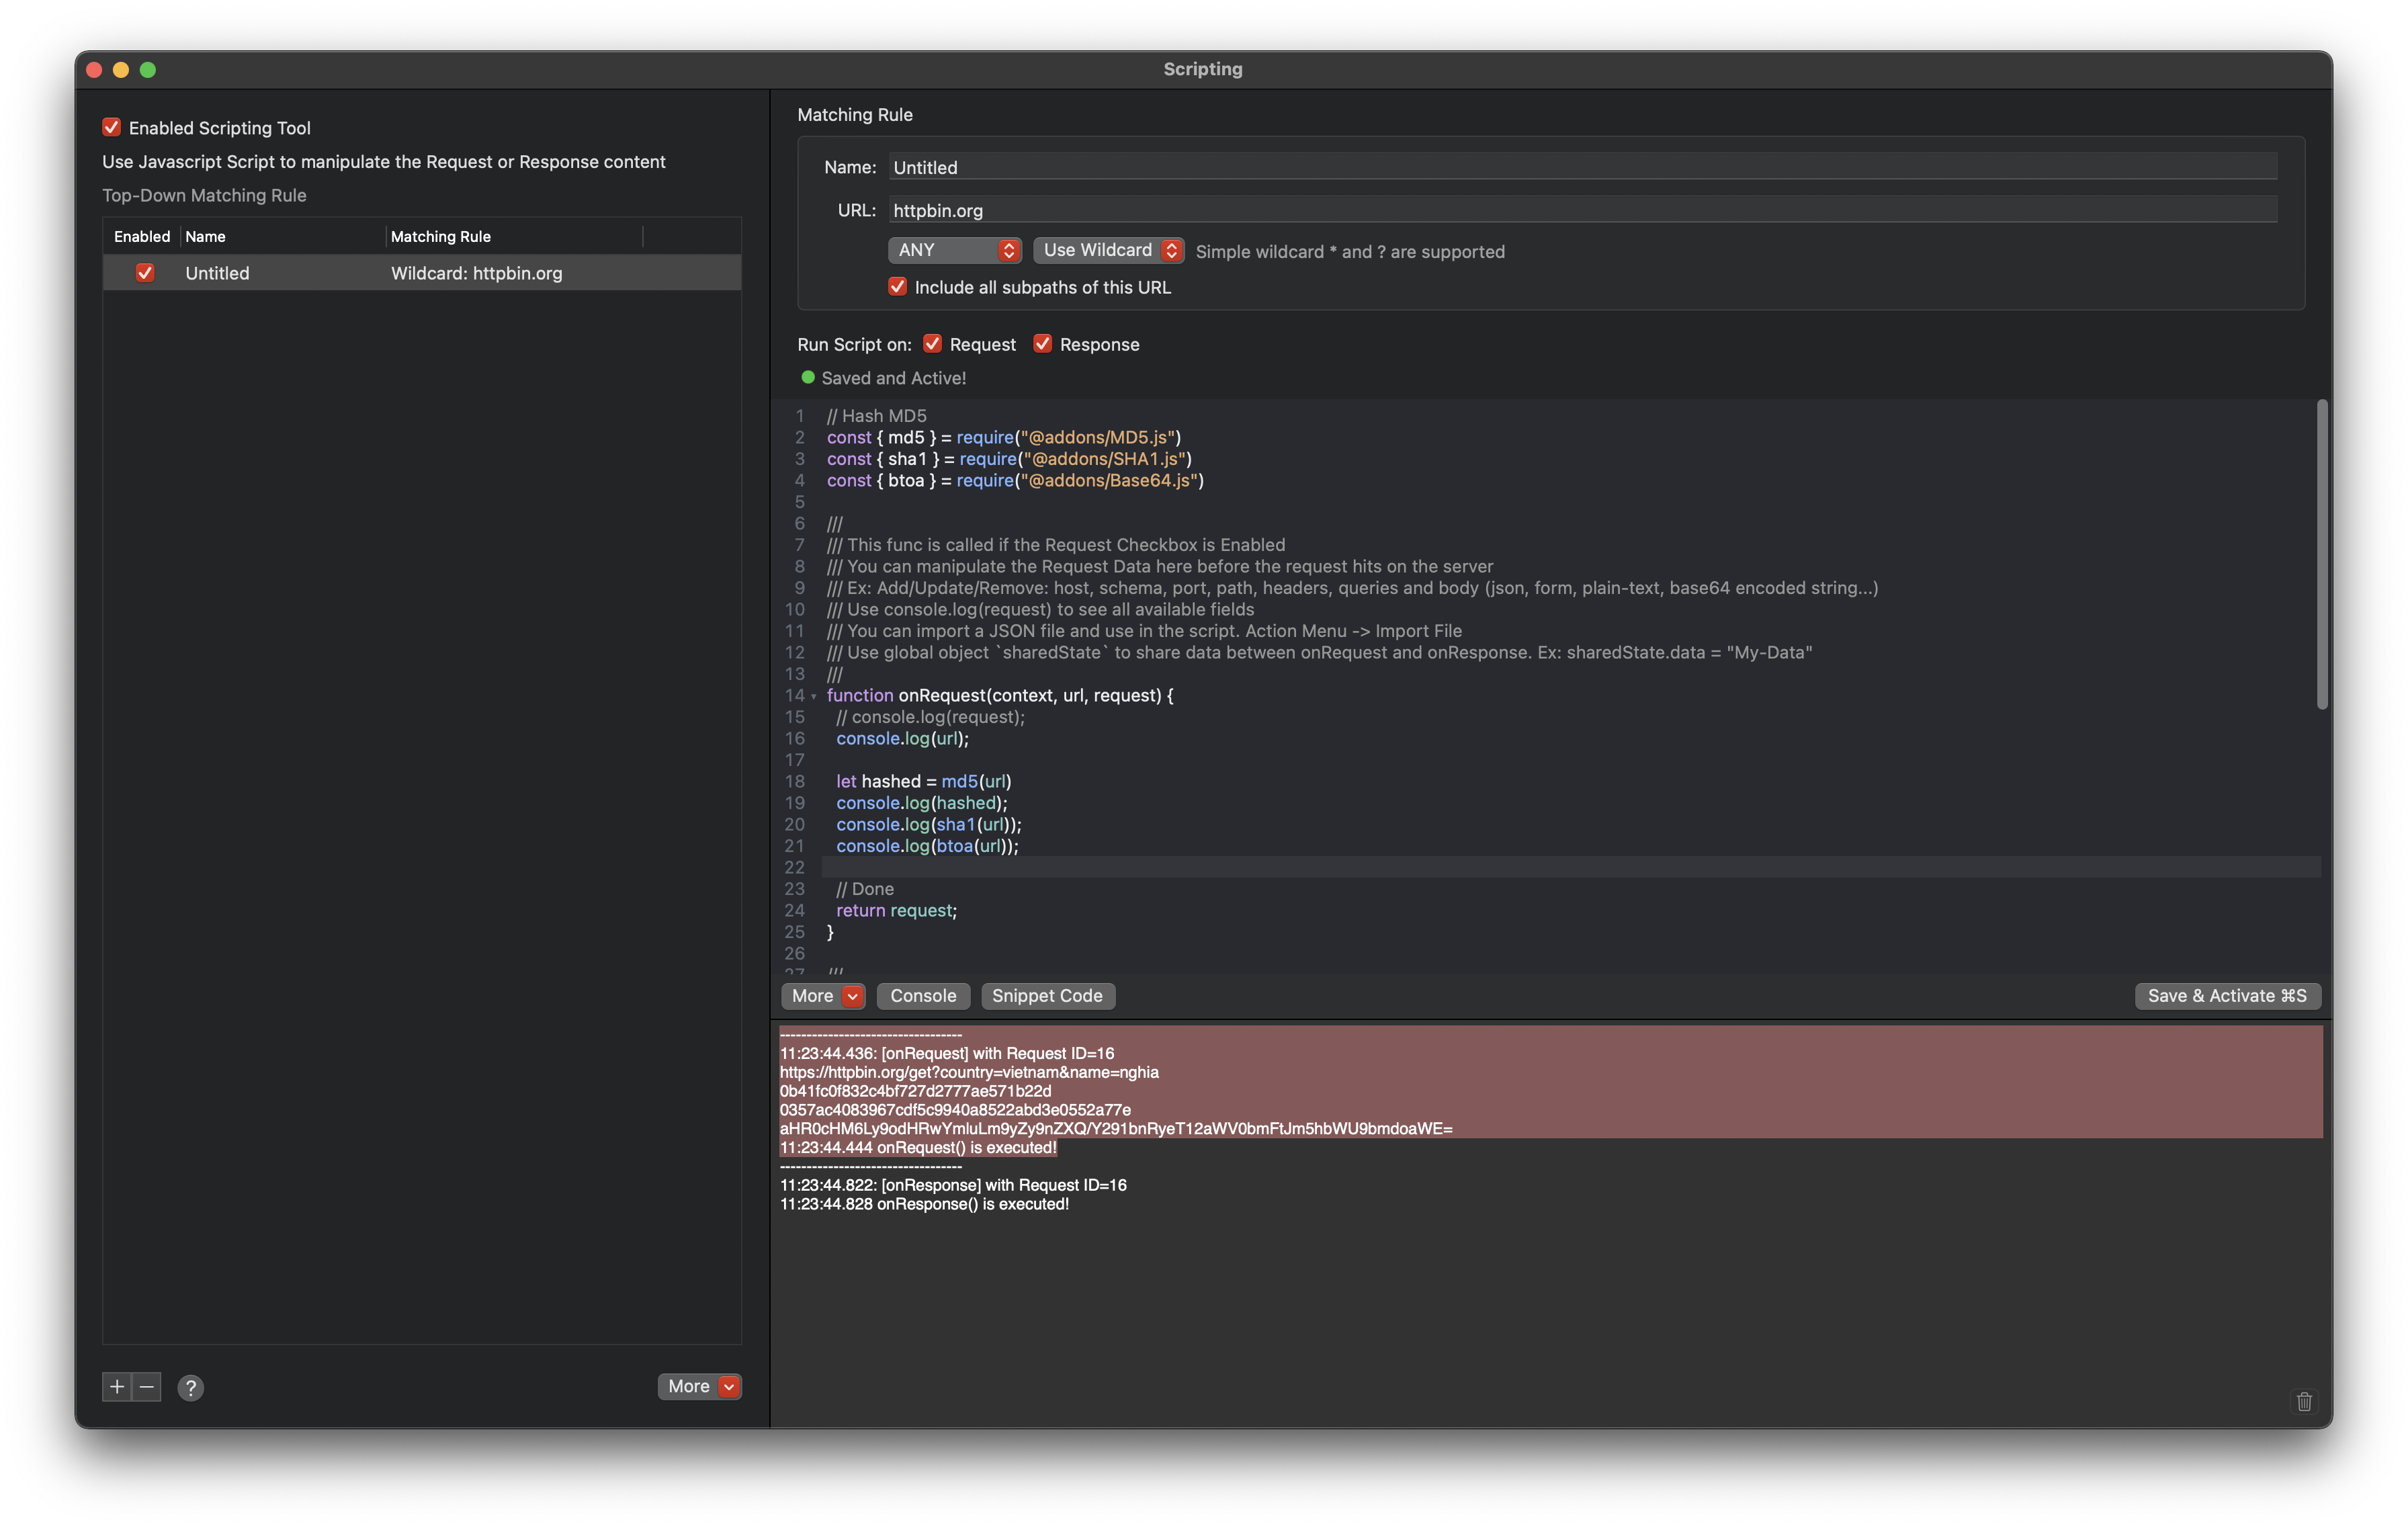Viewport: 2408px width, 1528px height.
Task: Toggle the Response run script checkbox
Action: [1042, 344]
